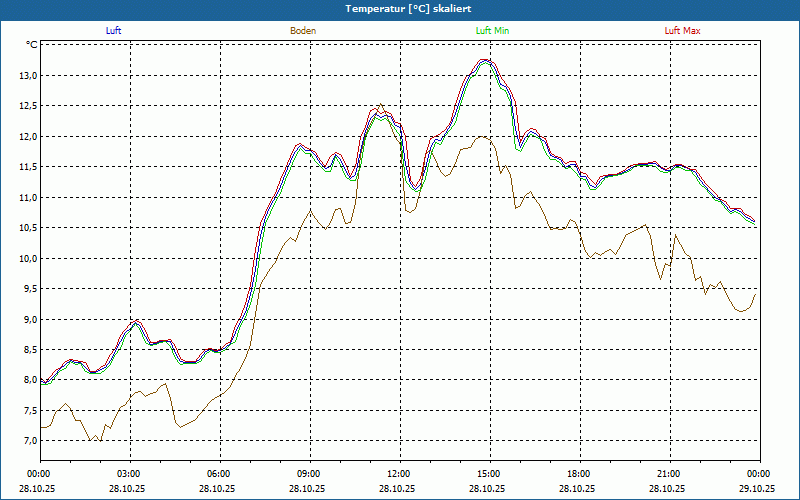Viewport: 800px width, 500px height.
Task: Click the Luft Min legend label
Action: 493,31
